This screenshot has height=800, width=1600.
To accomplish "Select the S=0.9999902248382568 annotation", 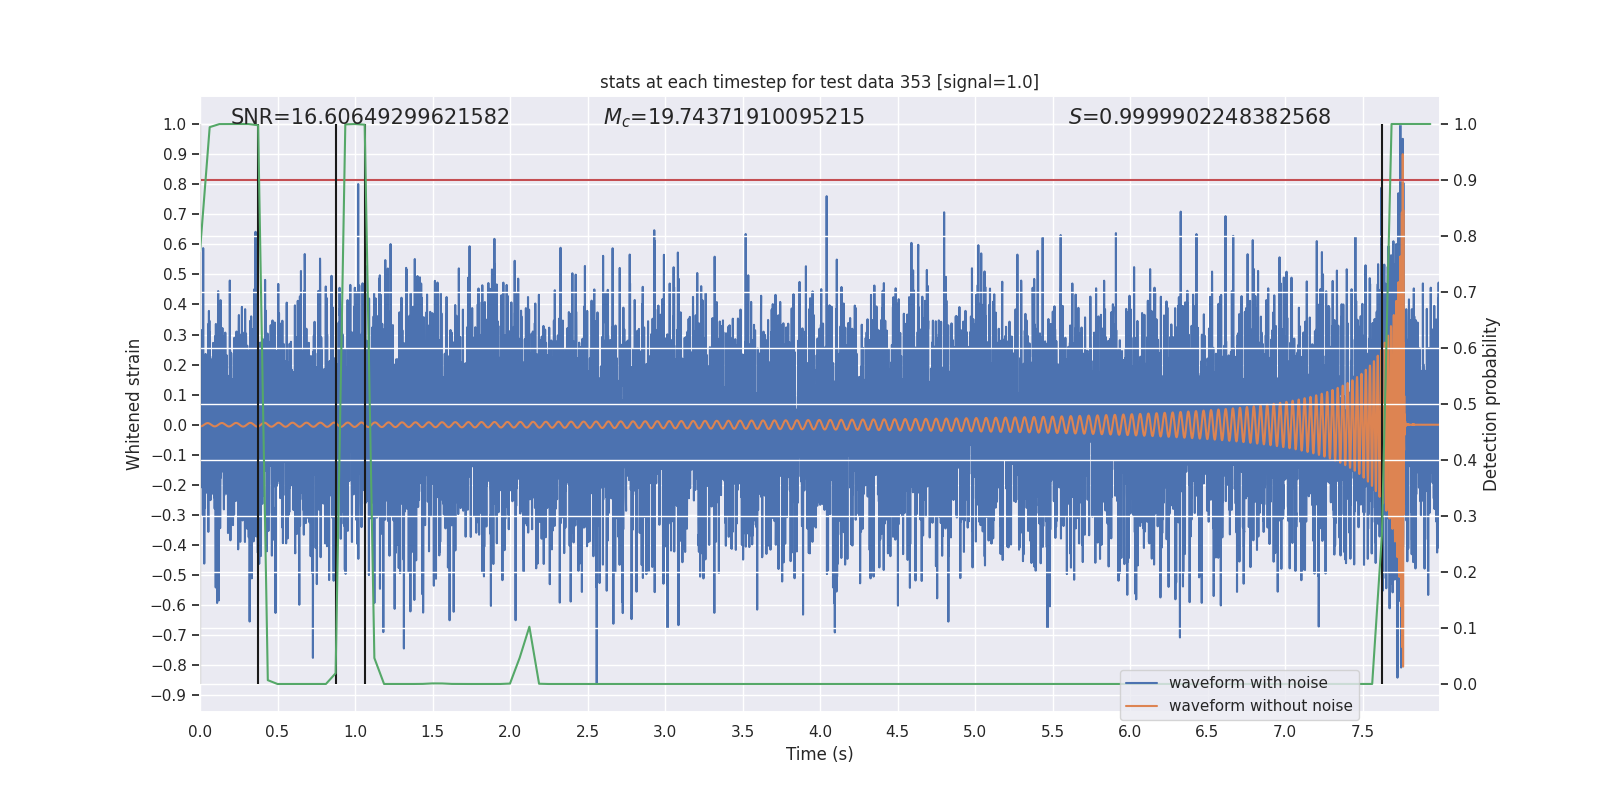I will [1199, 117].
